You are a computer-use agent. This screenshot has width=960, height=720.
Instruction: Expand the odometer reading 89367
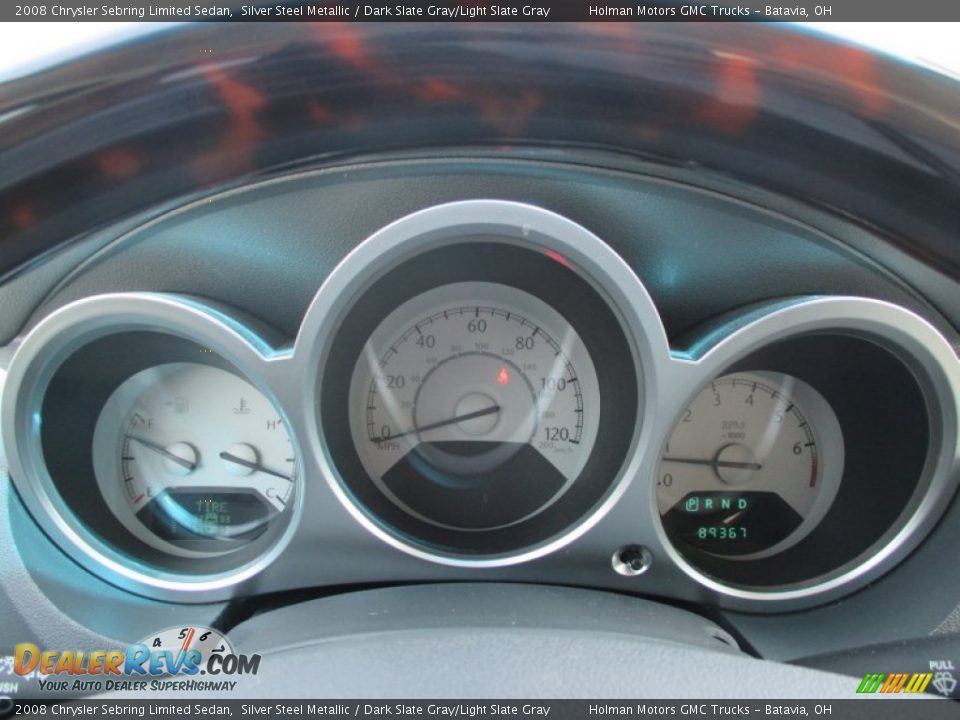click(723, 532)
